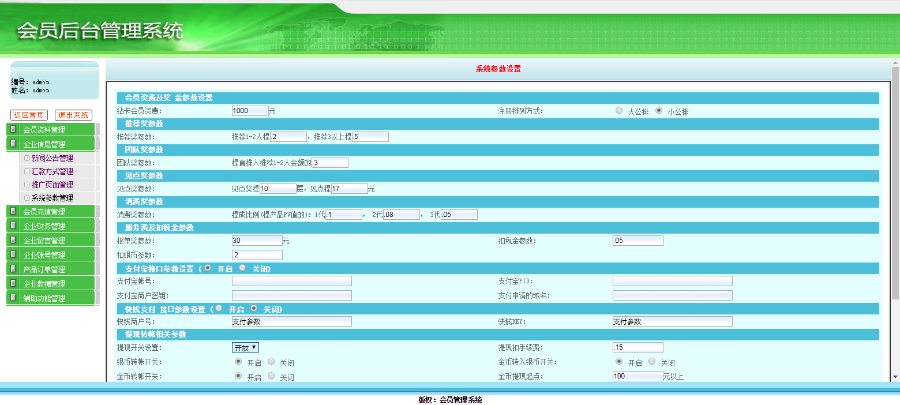
Task: Click small square icon before 汇款方式管理
Action: pyautogui.click(x=26, y=171)
